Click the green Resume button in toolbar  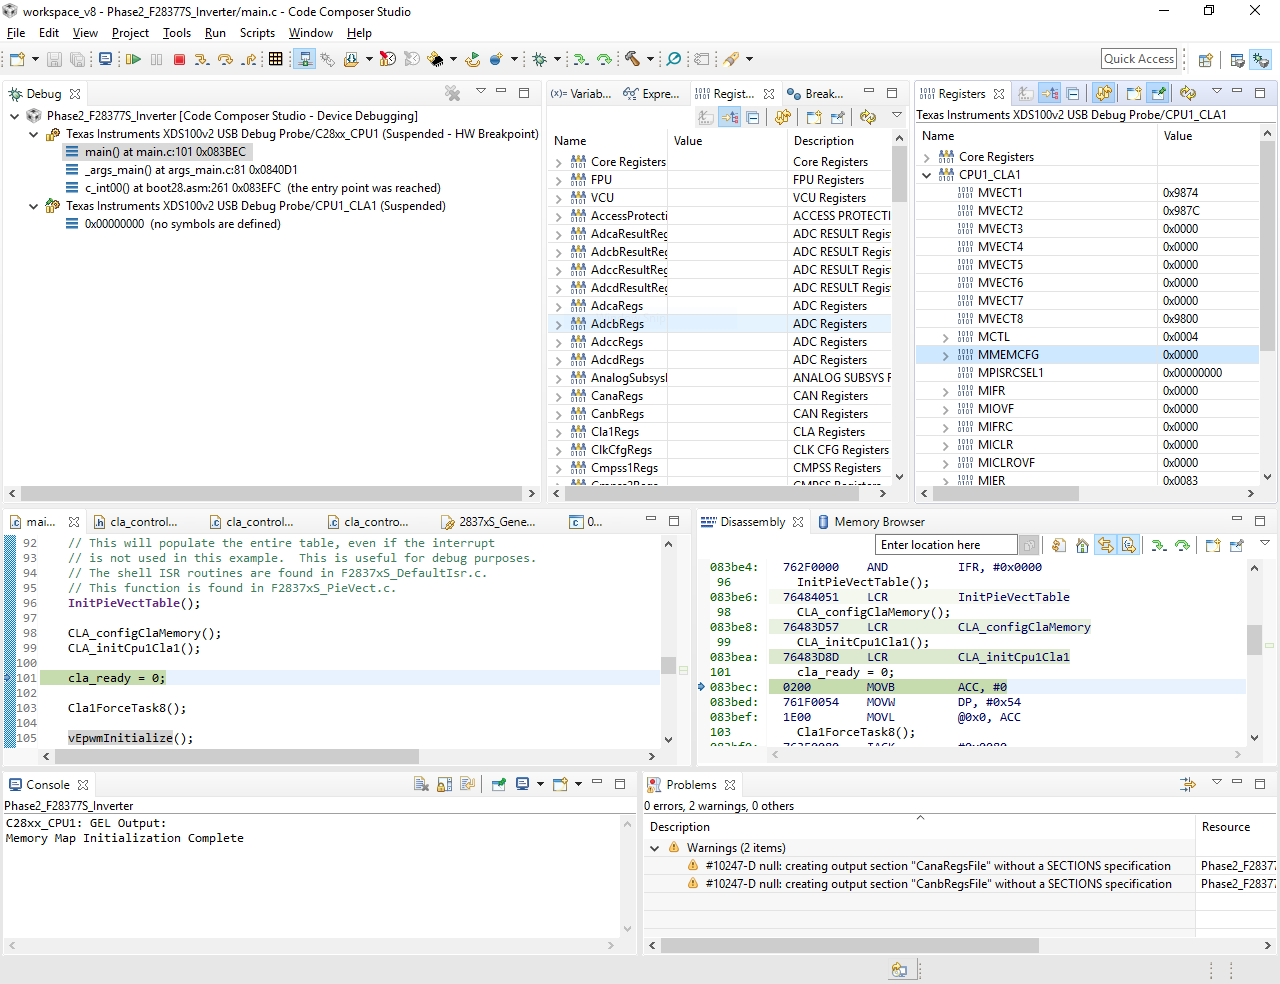click(x=133, y=60)
